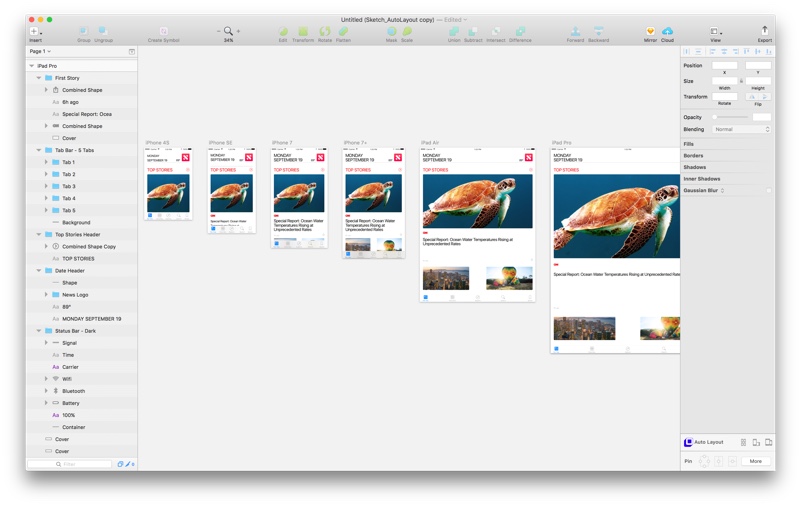
Task: Open the Gaussian Blur type selector
Action: tap(722, 191)
